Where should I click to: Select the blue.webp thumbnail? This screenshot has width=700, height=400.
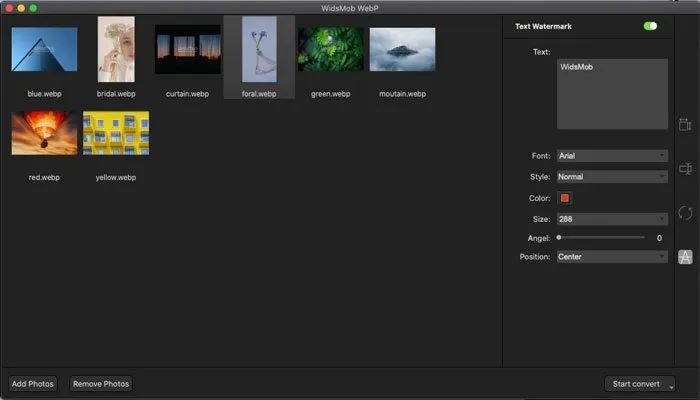[44, 49]
